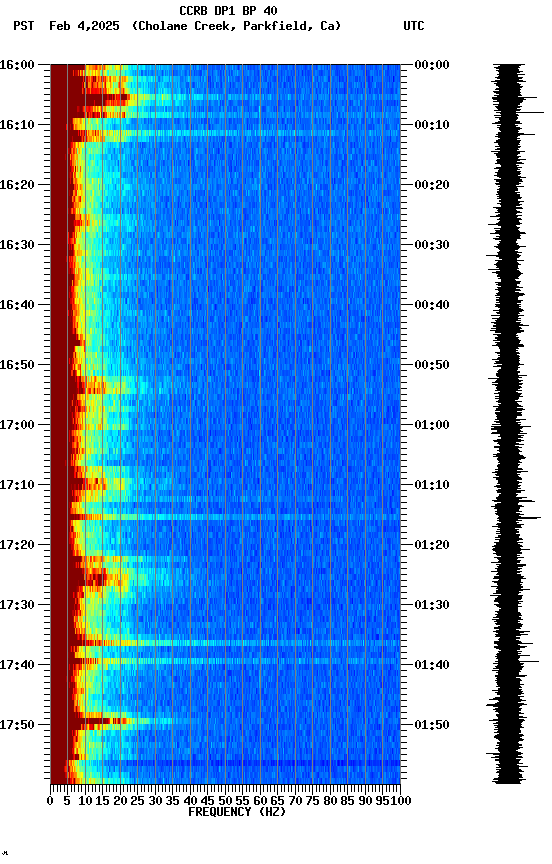Screen dimensions: 552x864
Task: Click the 01:10 UTC time label
Action: [432, 485]
